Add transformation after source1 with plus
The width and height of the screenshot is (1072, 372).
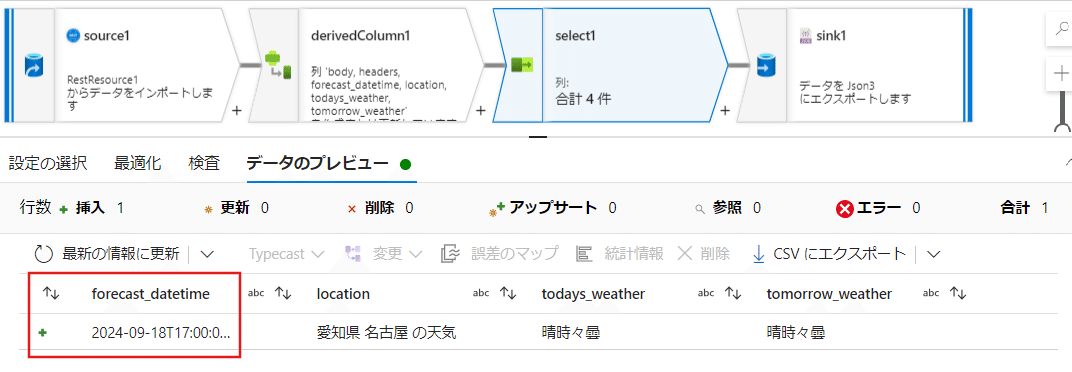coord(237,109)
